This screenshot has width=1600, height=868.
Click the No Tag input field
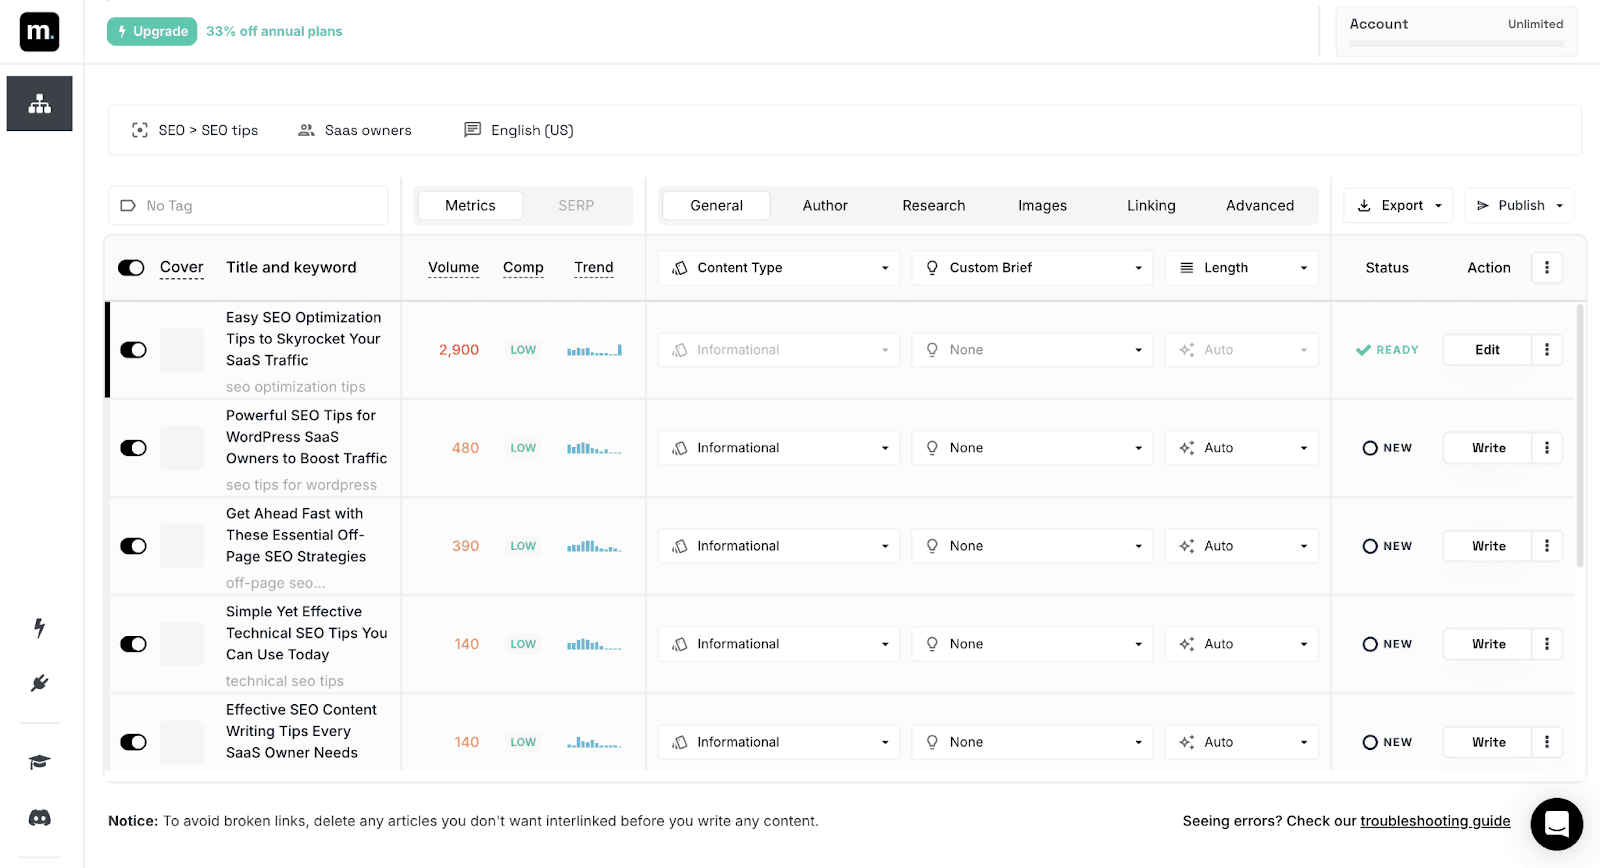[x=248, y=206]
